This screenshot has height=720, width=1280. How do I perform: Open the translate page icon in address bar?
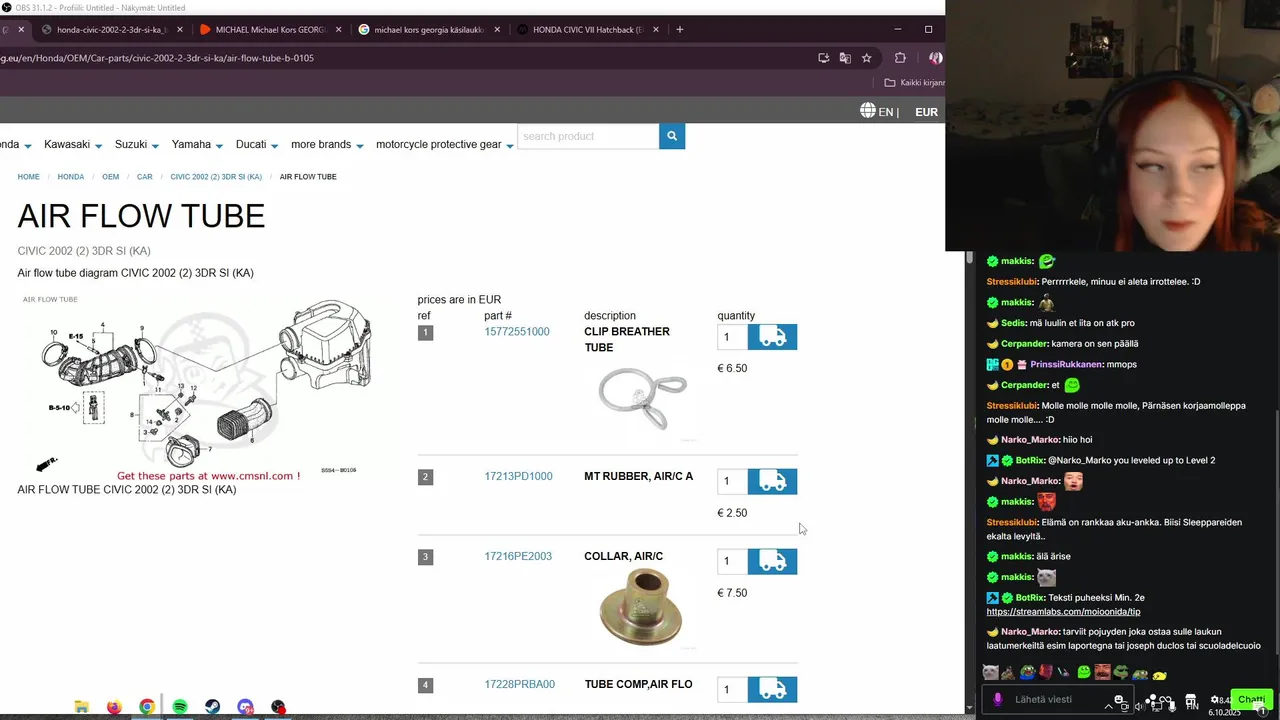(845, 58)
